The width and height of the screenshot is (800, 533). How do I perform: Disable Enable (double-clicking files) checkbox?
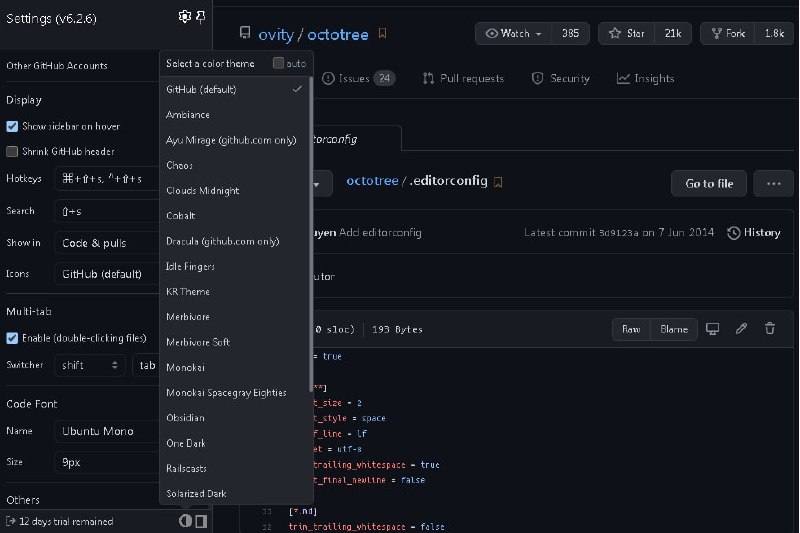tap(12, 338)
